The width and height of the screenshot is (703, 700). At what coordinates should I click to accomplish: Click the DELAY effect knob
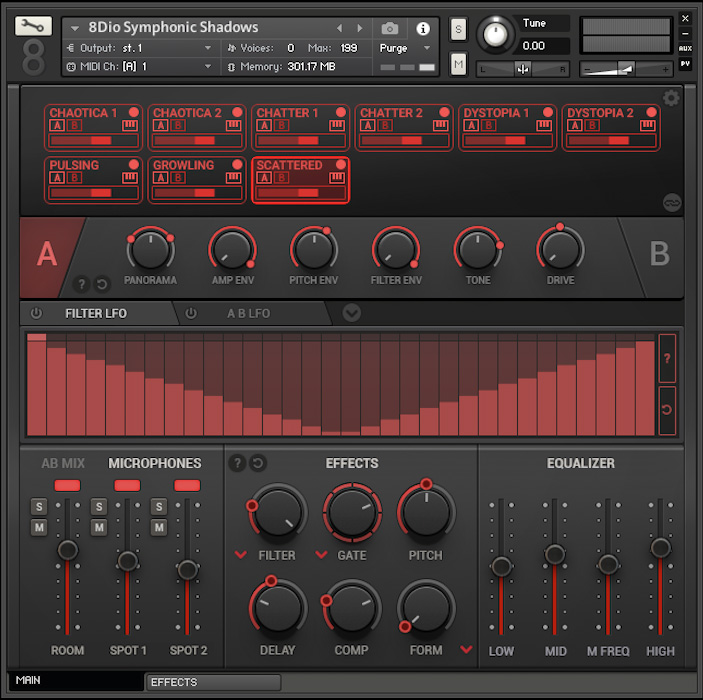click(x=278, y=609)
